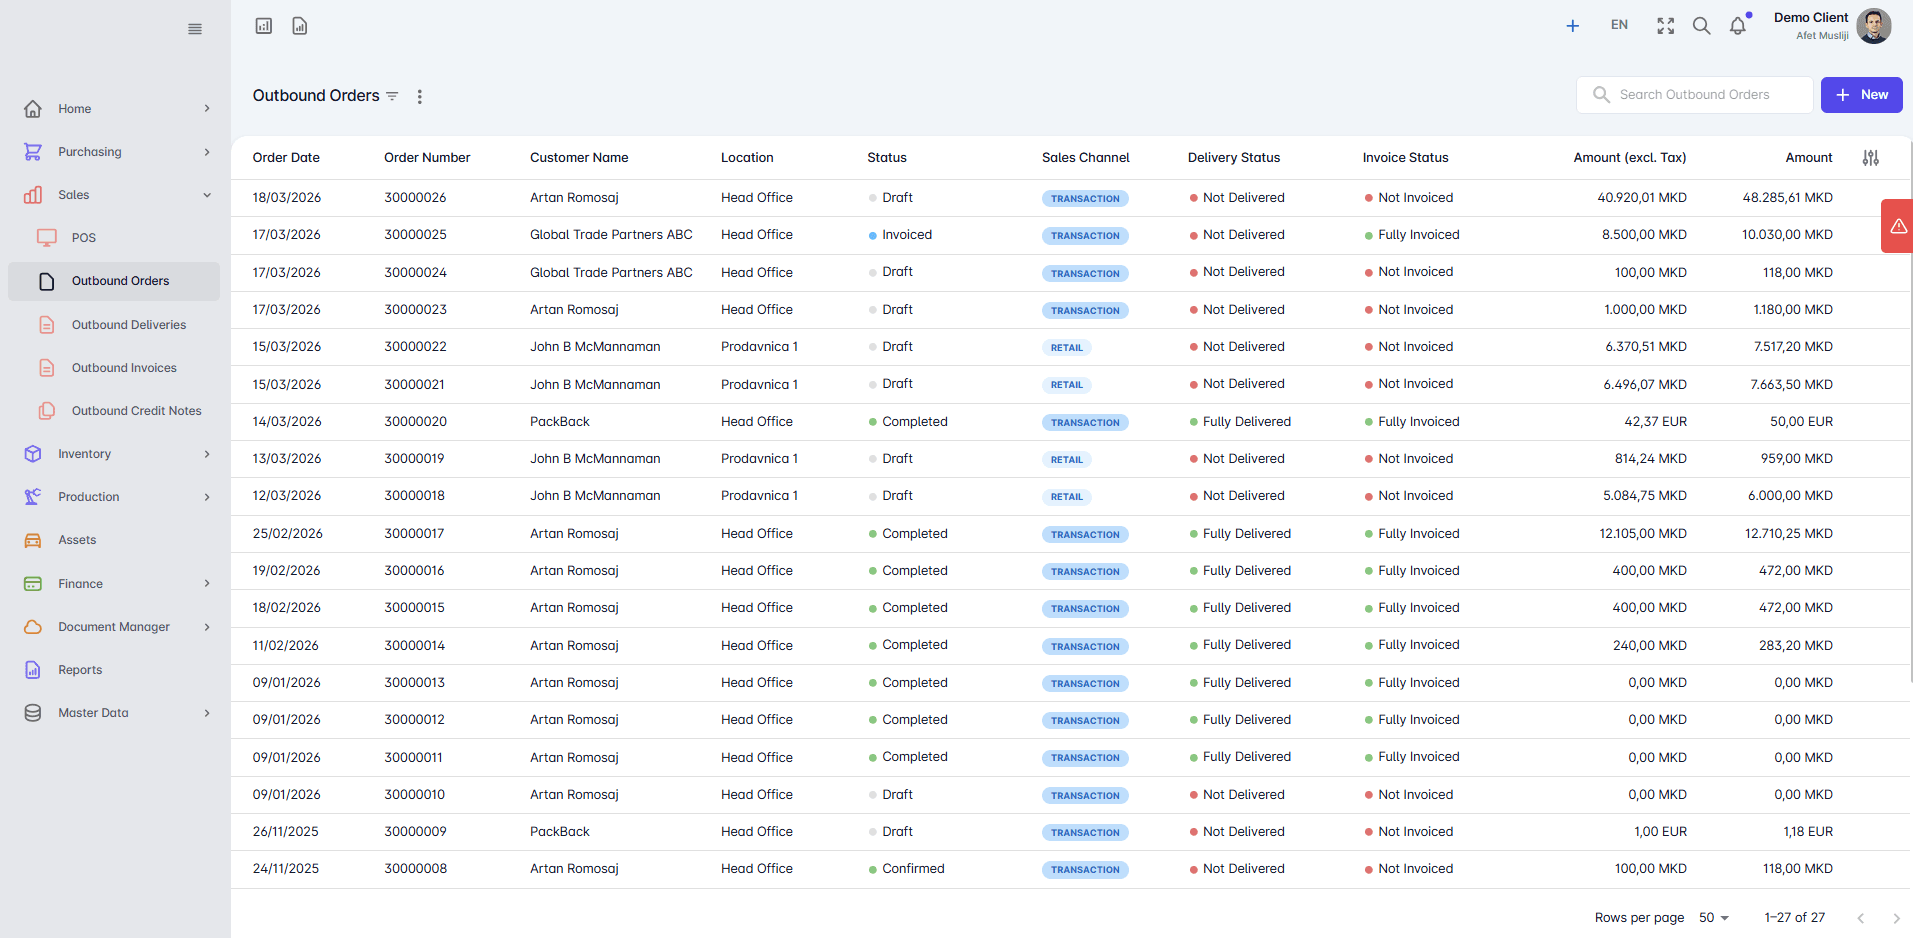Expand the Document Manager chevron
Screen dimensions: 1913x938
point(207,627)
